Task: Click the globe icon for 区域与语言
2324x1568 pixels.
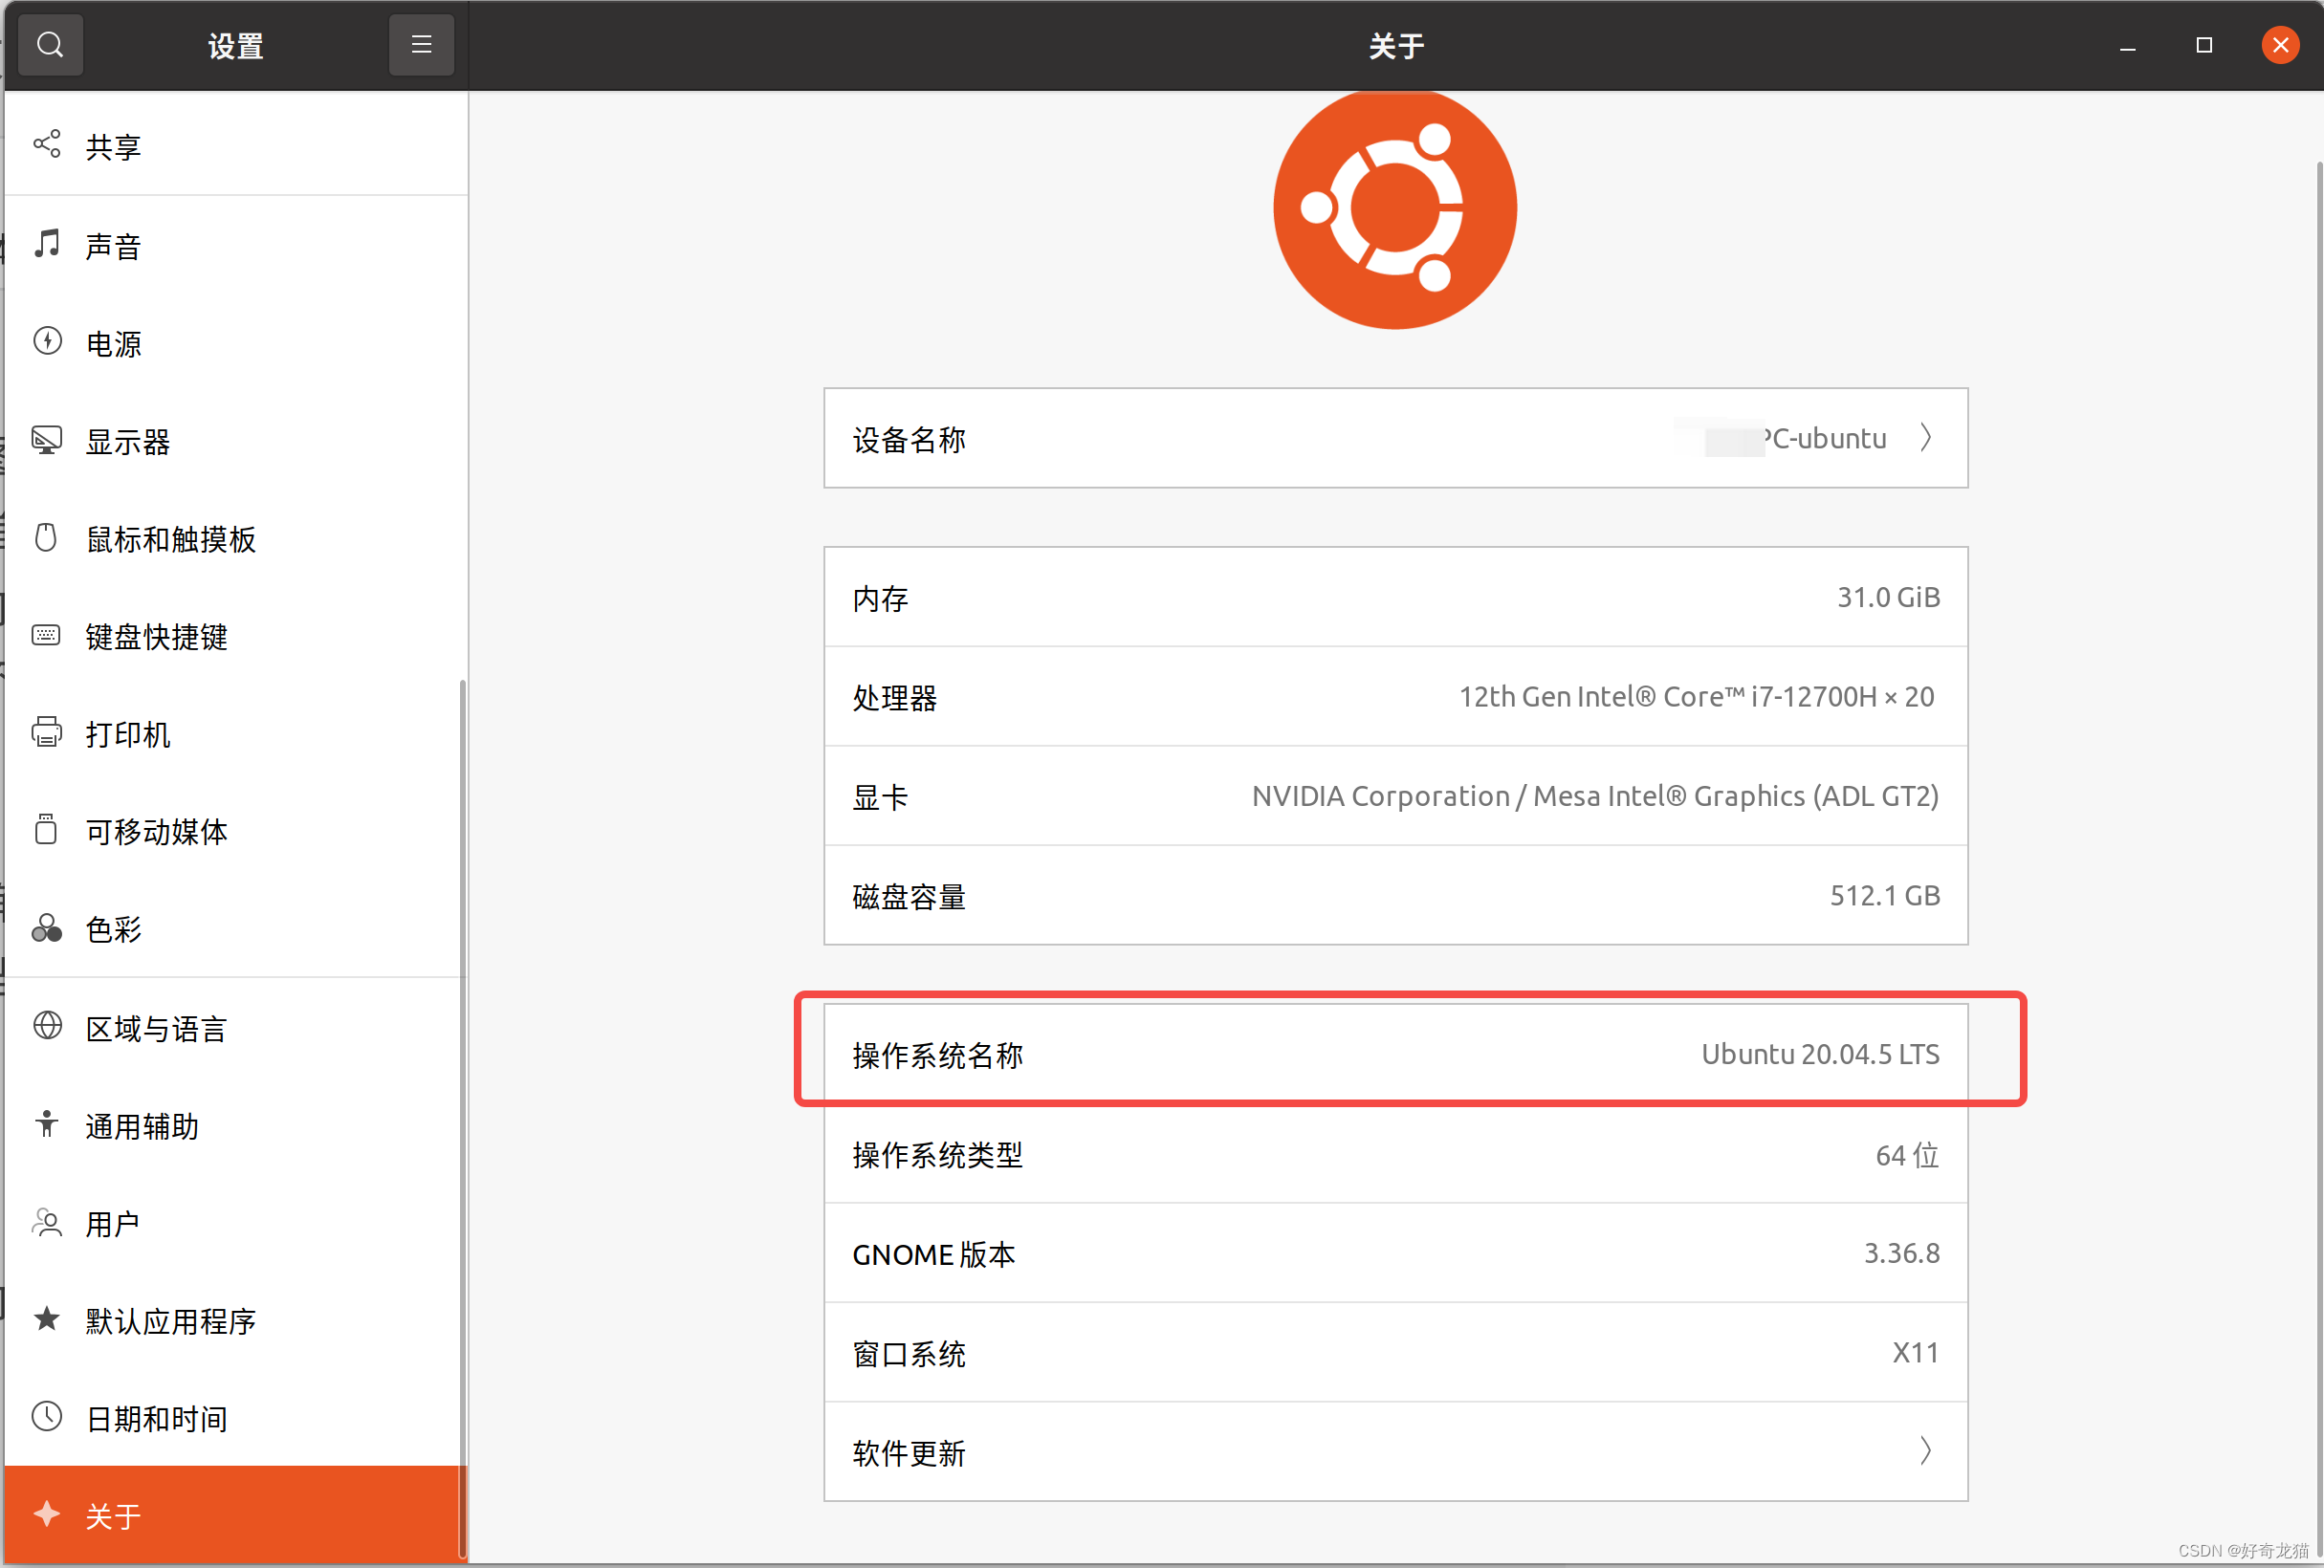Action: click(x=47, y=1025)
